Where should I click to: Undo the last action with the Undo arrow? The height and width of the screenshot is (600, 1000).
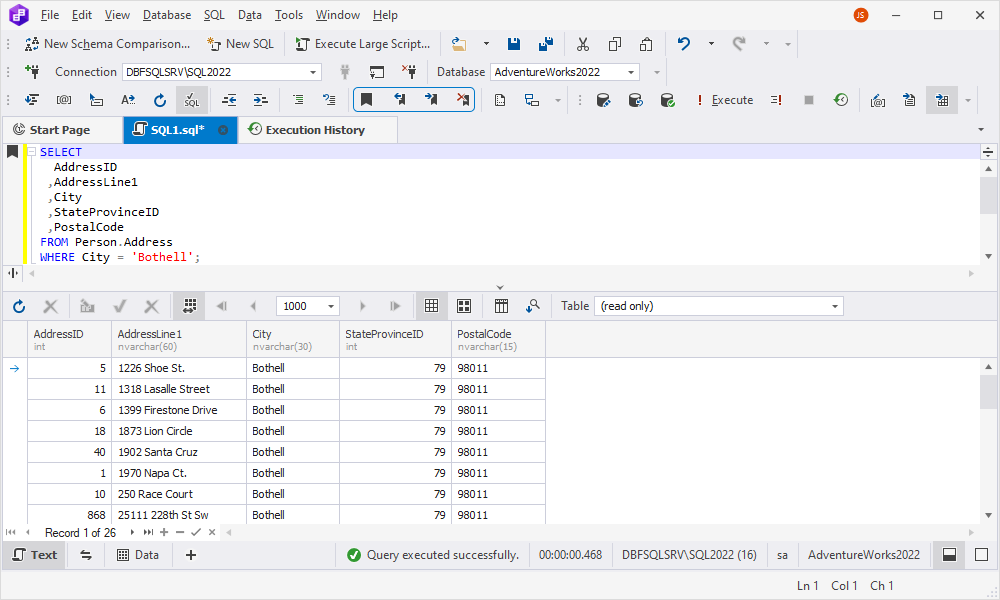point(684,44)
